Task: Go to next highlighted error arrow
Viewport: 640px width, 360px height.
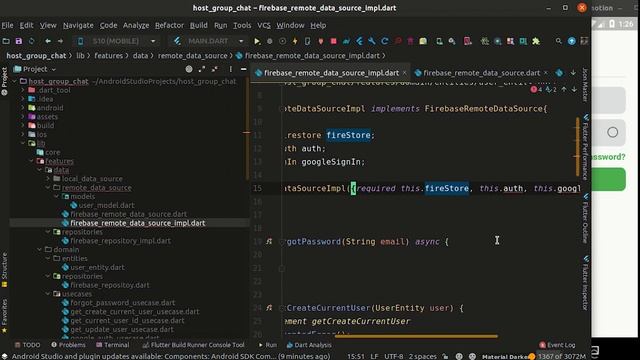Action: click(x=574, y=89)
